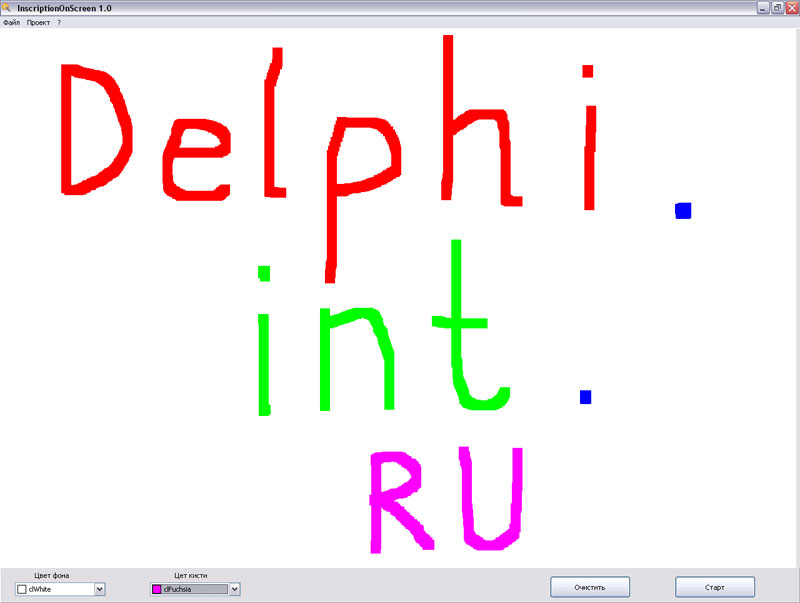Screen dimensions: 800x603
Task: Restore down the InscriptionOnScreen window
Action: point(777,8)
